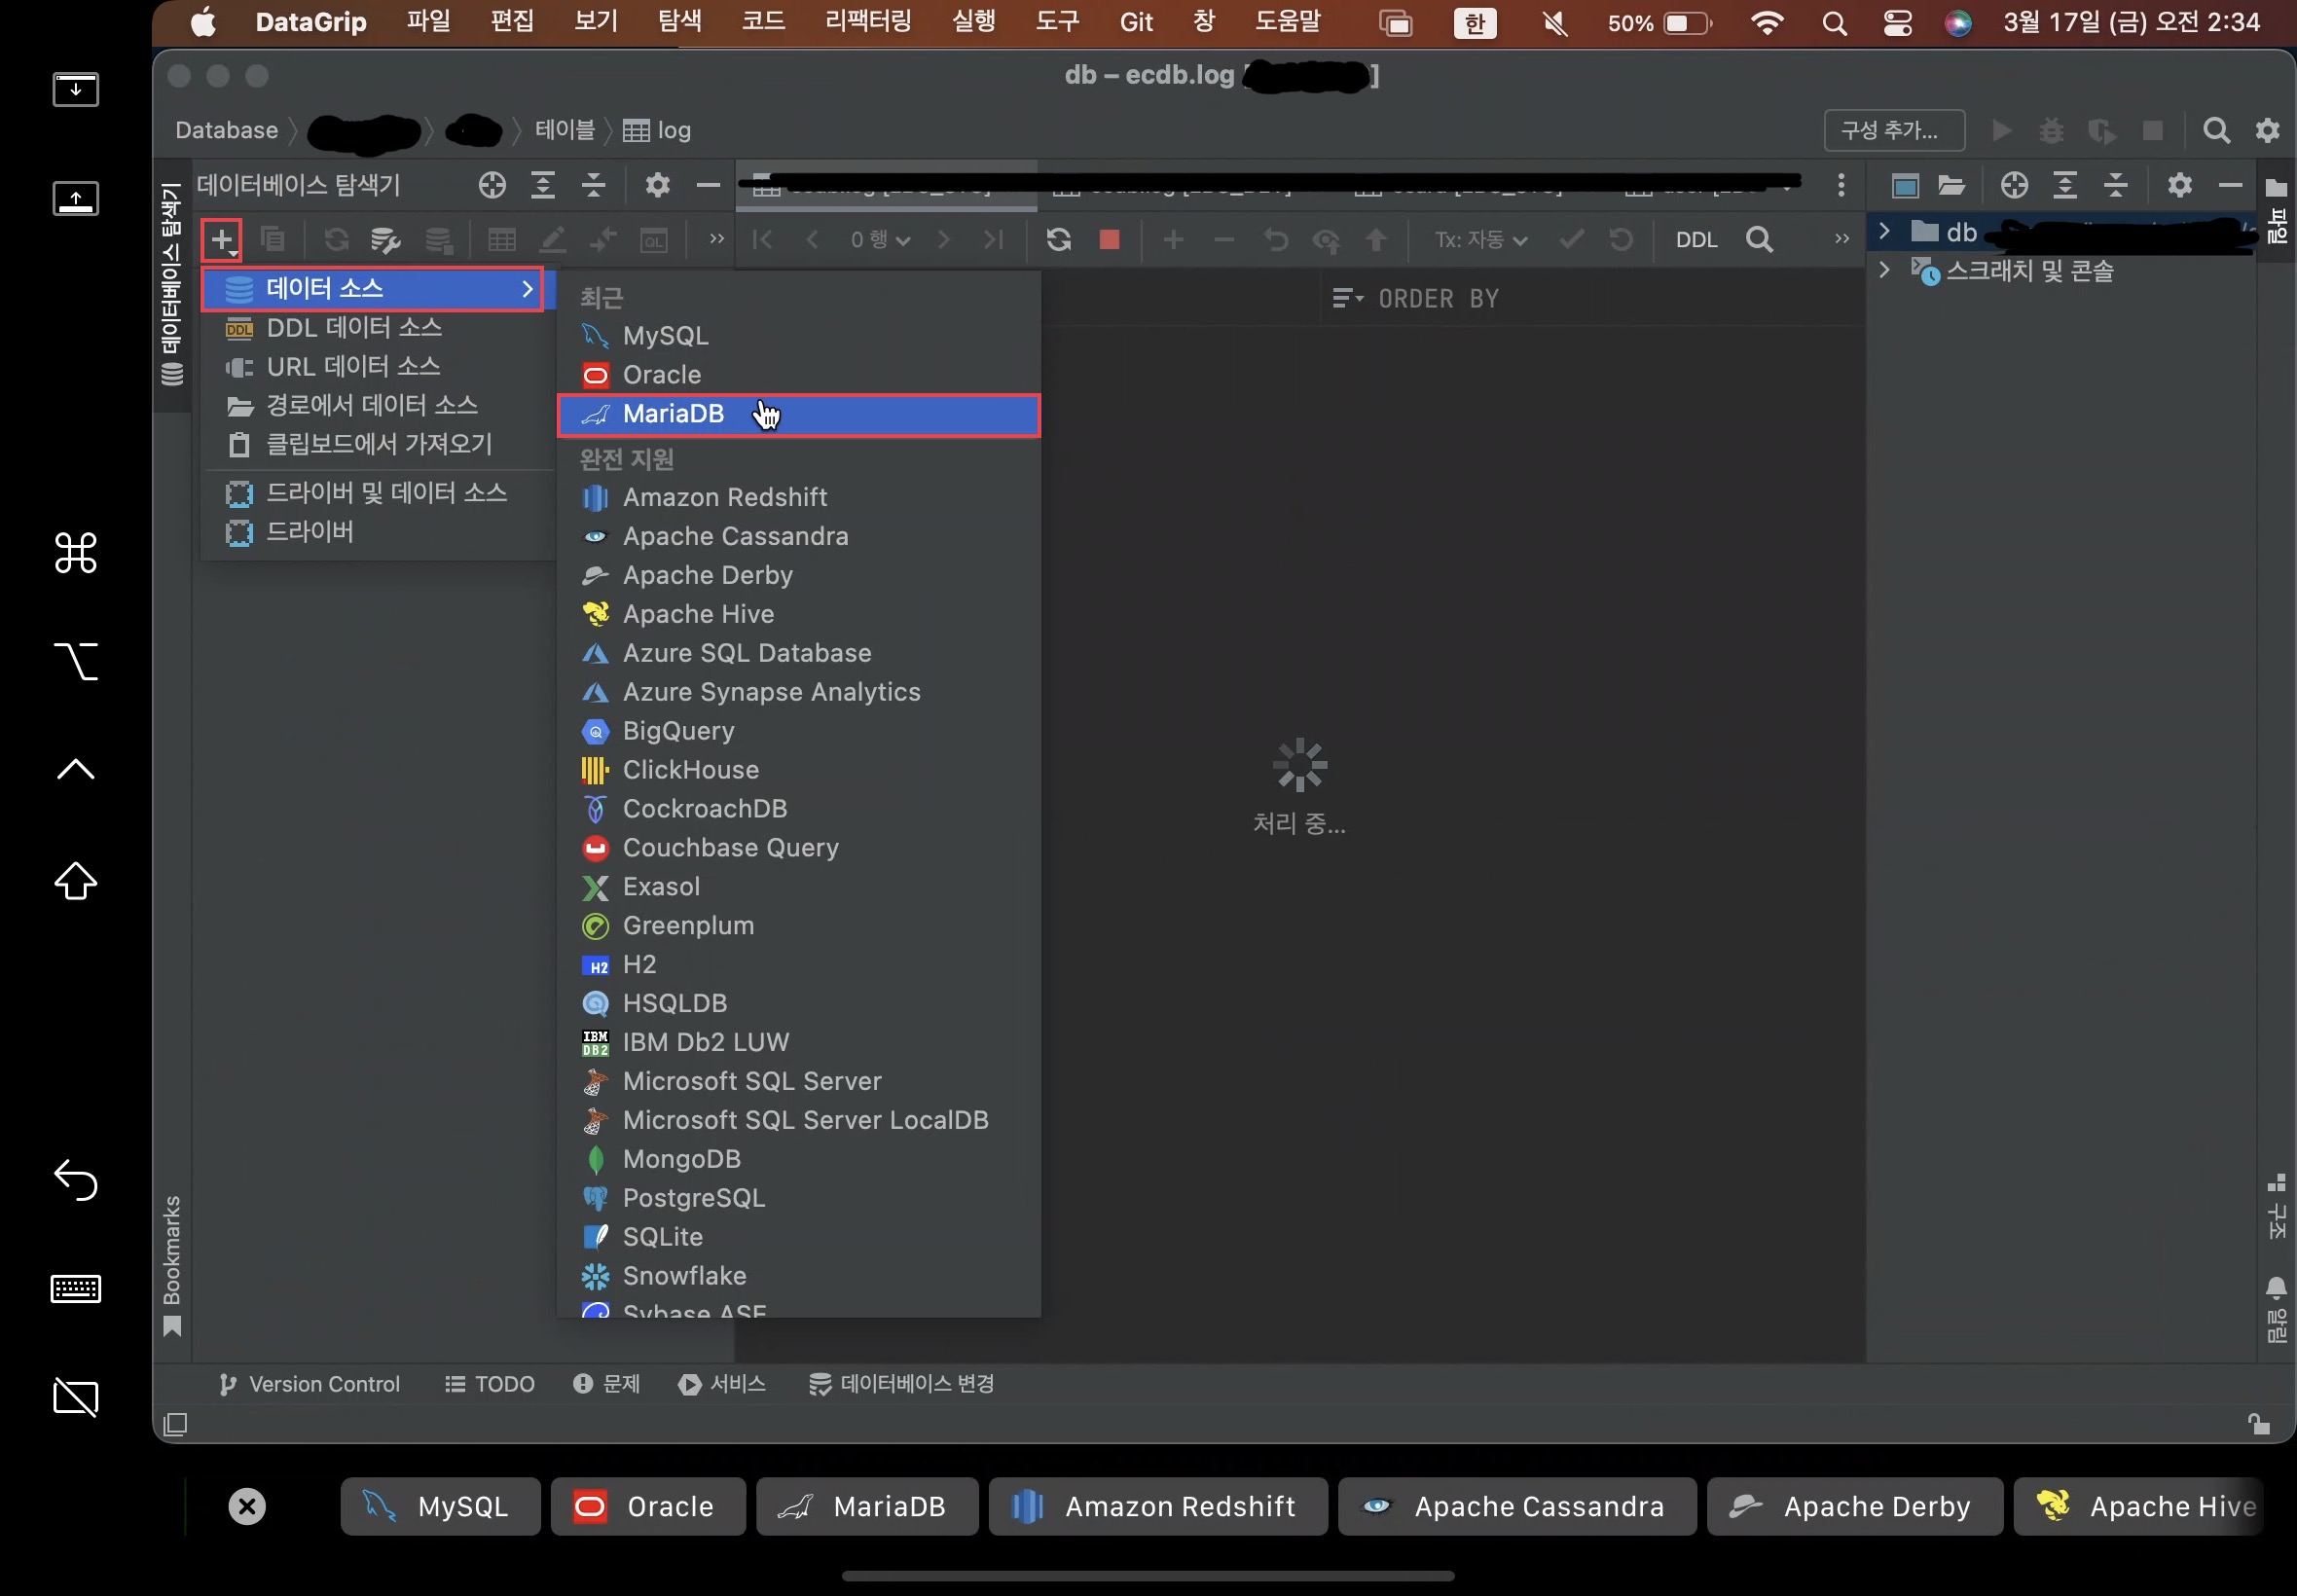Select DDL 데이터 소스 menu entry
The width and height of the screenshot is (2297, 1596).
click(353, 328)
